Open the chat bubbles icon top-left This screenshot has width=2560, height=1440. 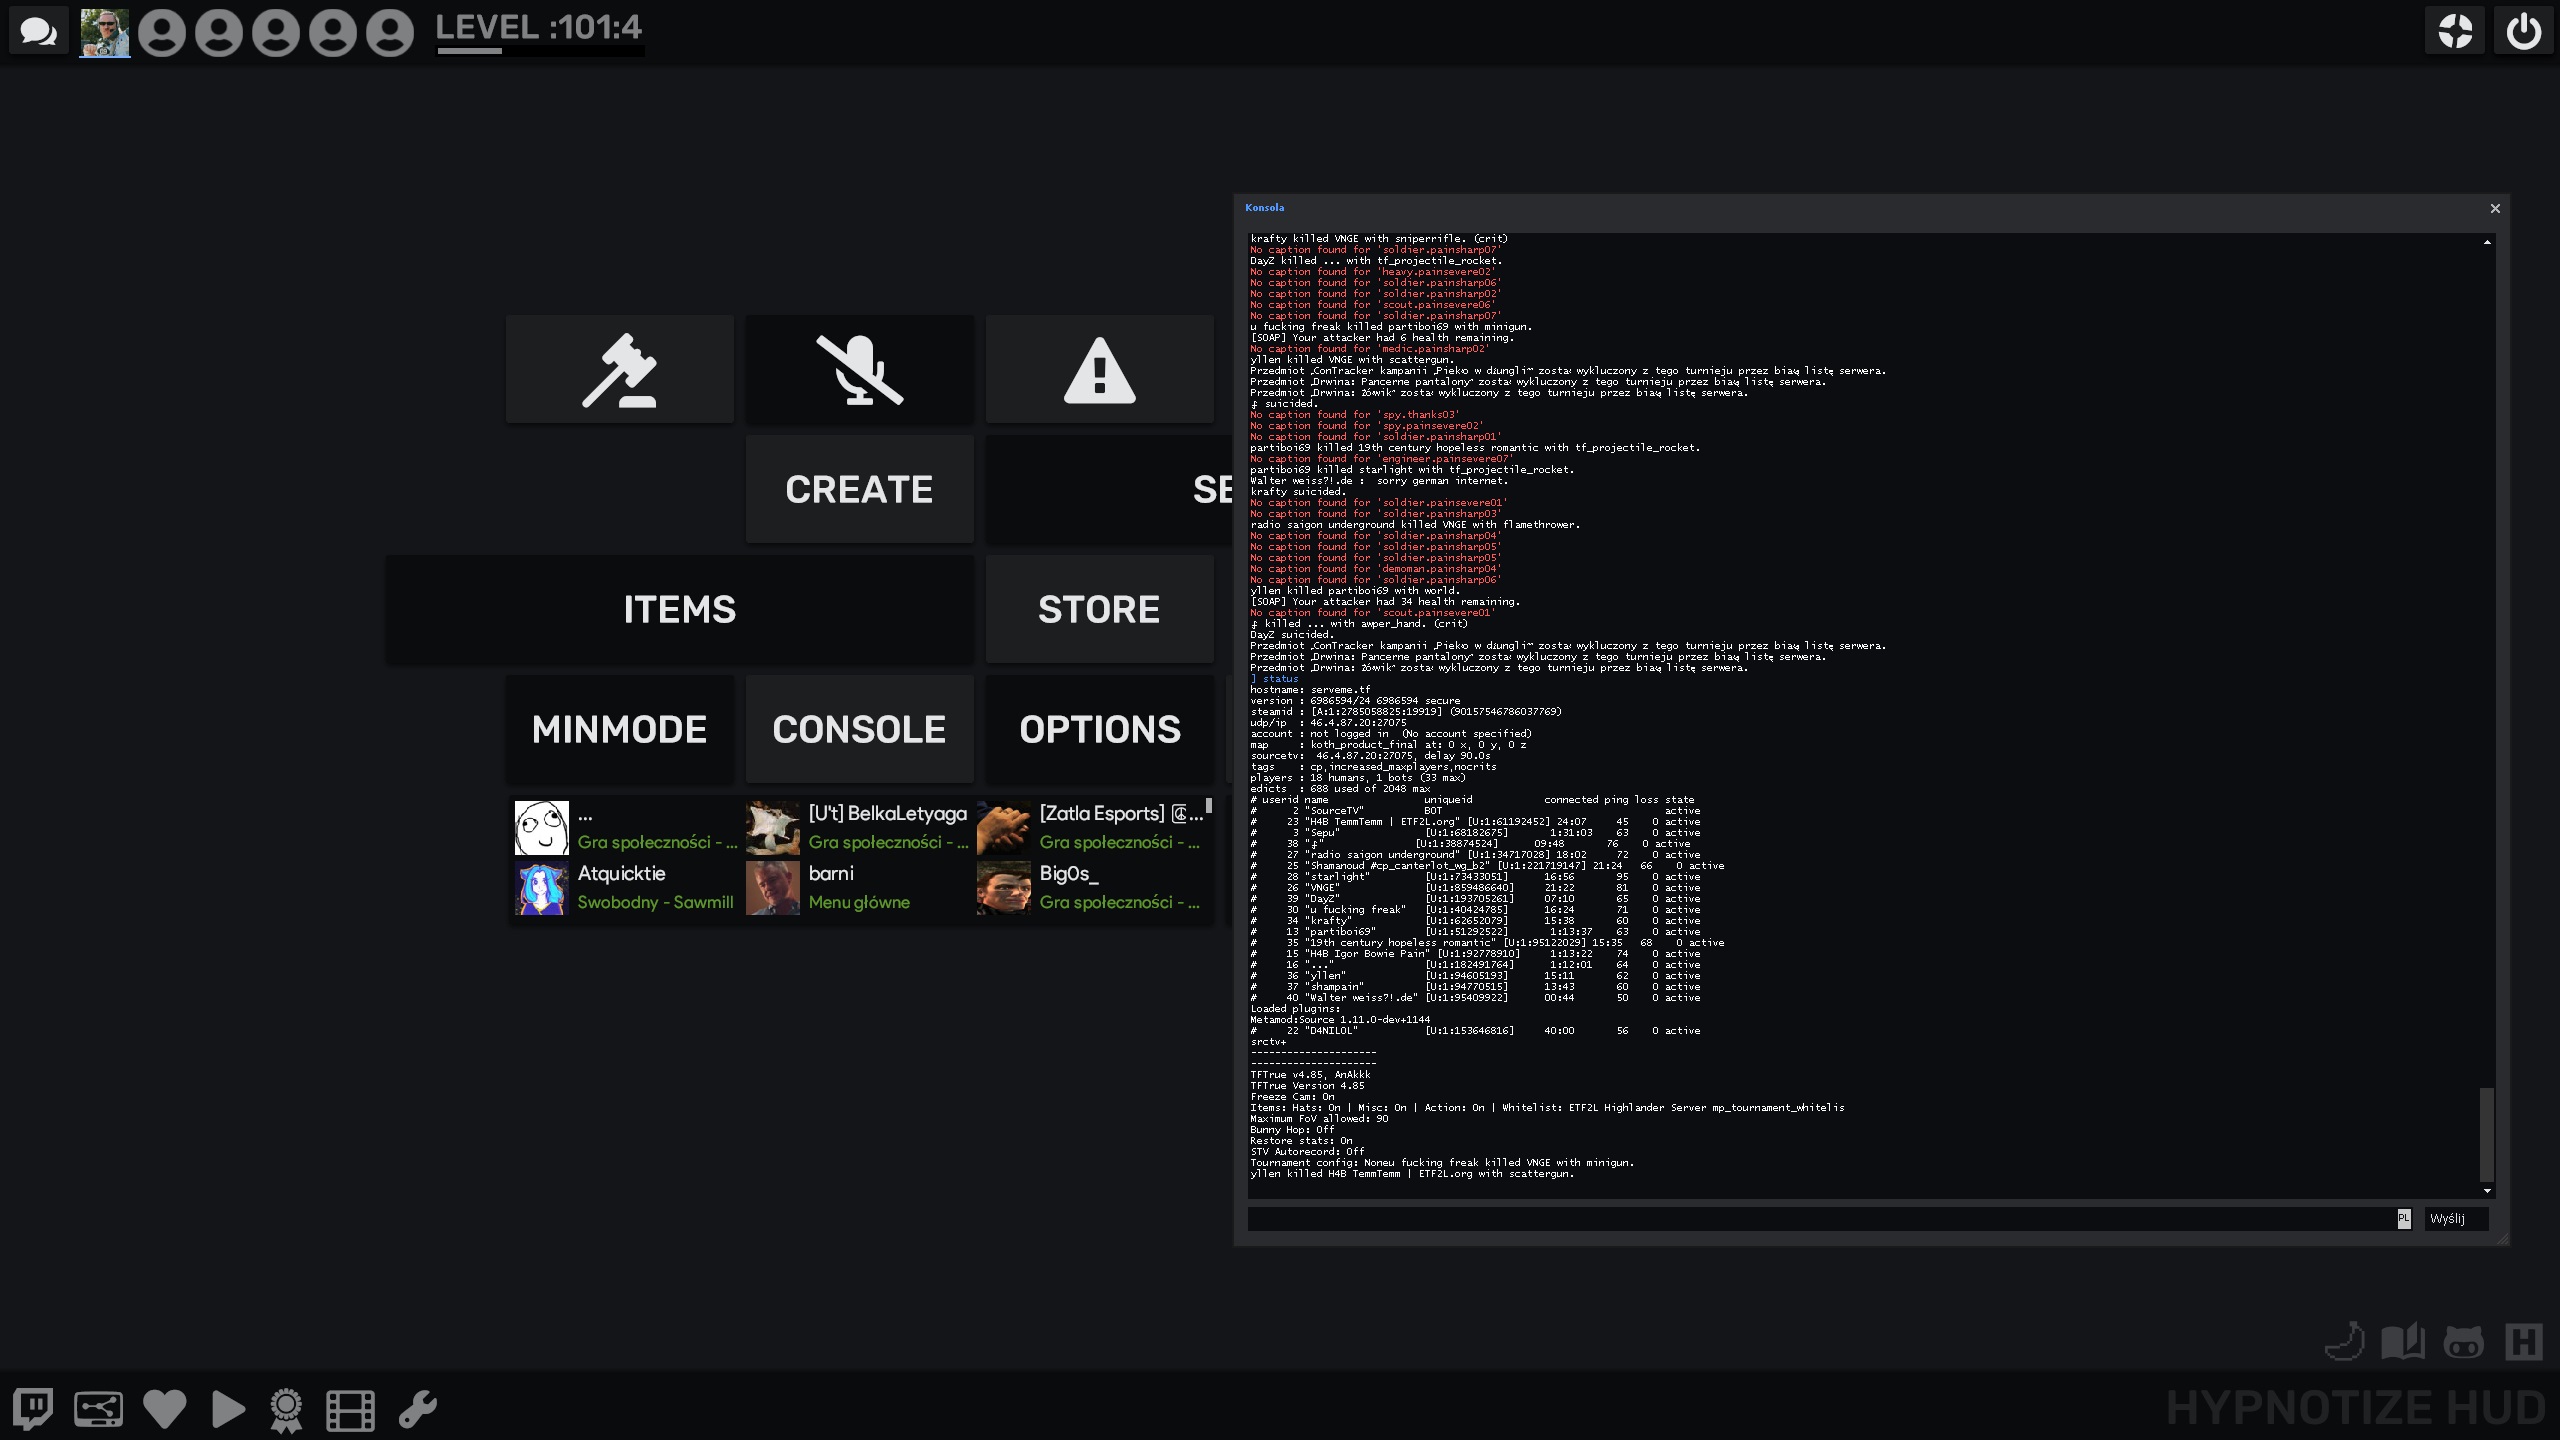(x=38, y=32)
